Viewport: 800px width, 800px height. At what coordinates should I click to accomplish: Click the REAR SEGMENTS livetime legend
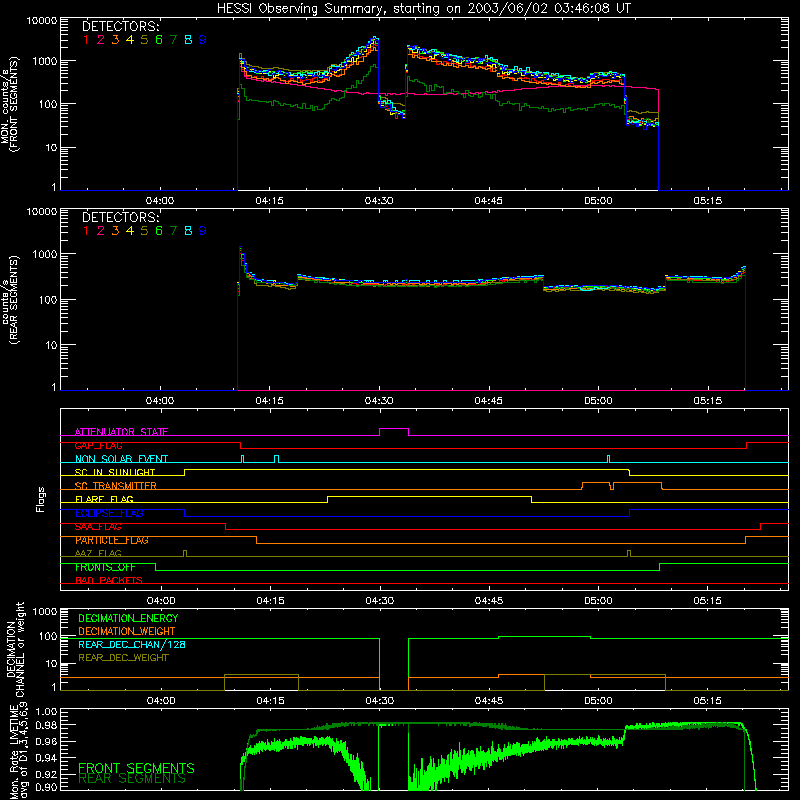132,779
